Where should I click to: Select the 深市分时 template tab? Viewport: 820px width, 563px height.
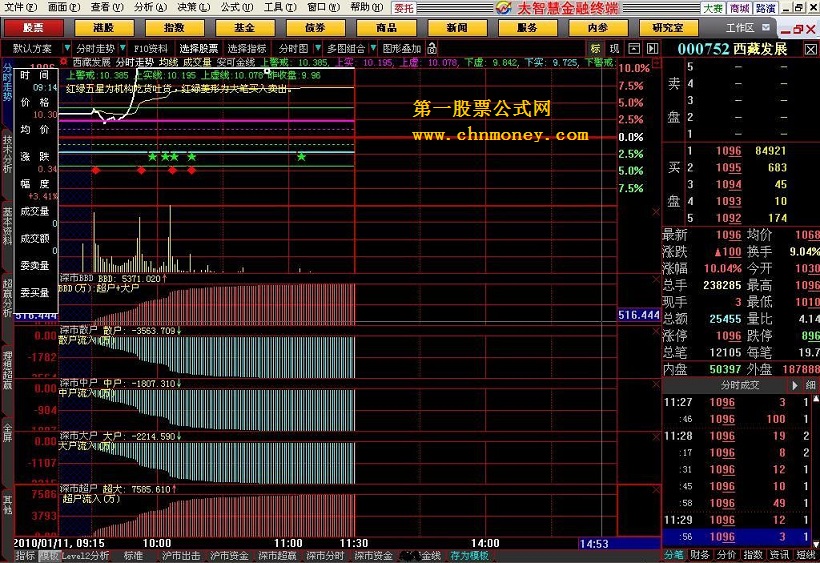click(325, 556)
